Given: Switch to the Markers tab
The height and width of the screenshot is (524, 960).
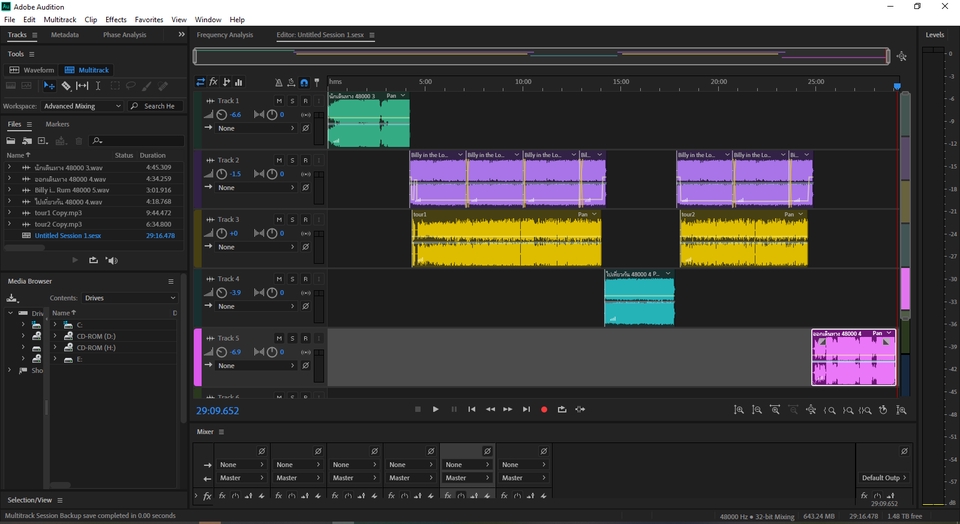Looking at the screenshot, I should (57, 124).
